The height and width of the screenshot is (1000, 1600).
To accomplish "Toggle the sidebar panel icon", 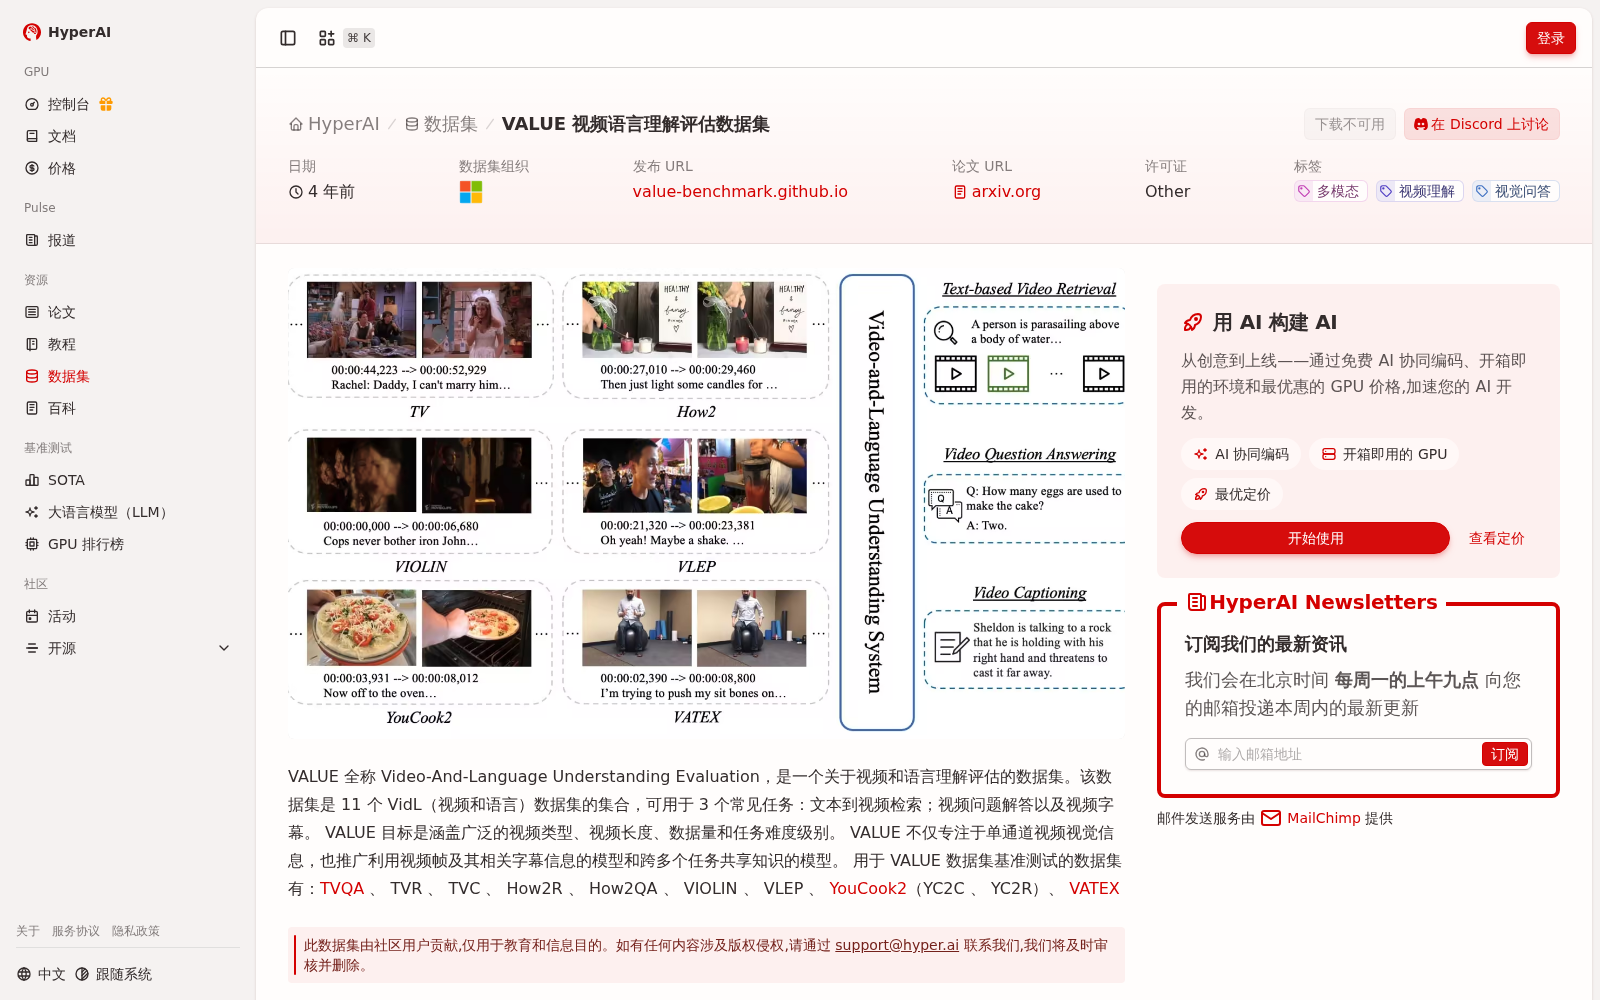I will pos(288,38).
